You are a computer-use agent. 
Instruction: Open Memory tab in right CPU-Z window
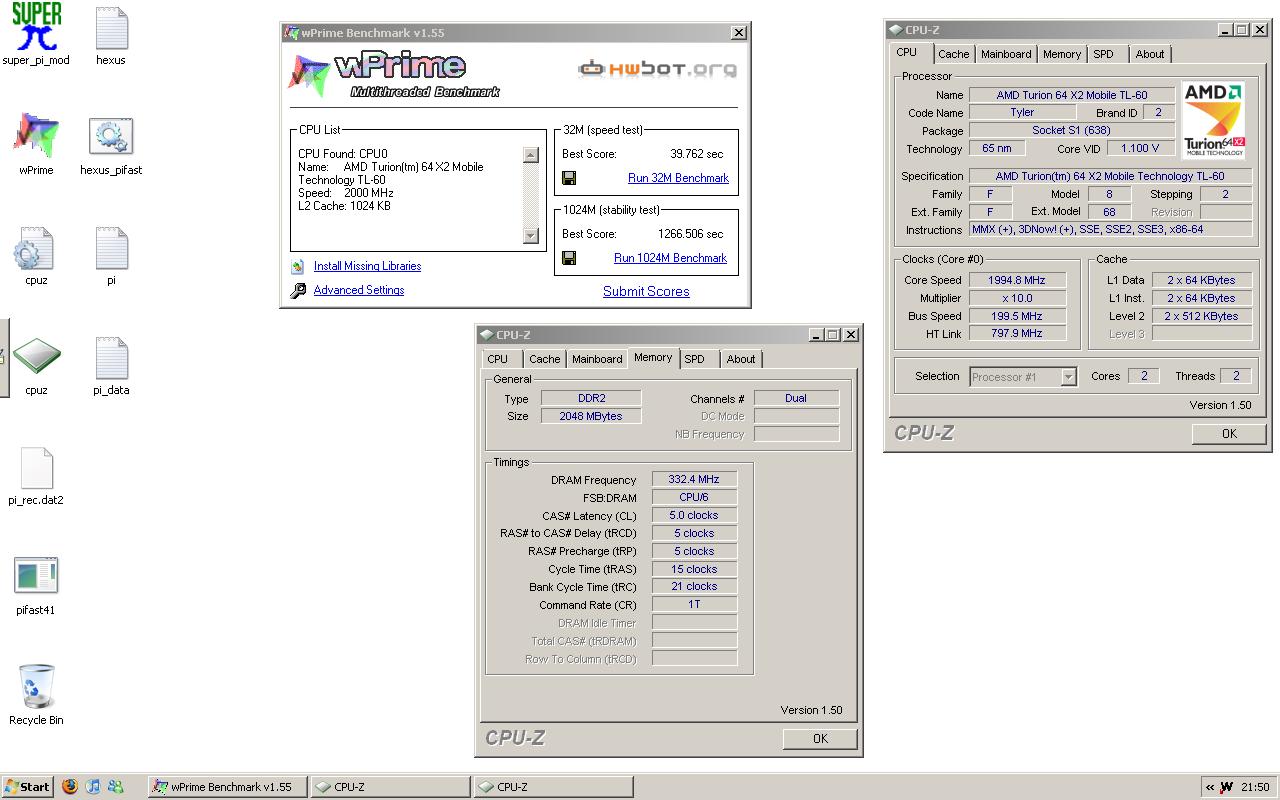[1062, 54]
